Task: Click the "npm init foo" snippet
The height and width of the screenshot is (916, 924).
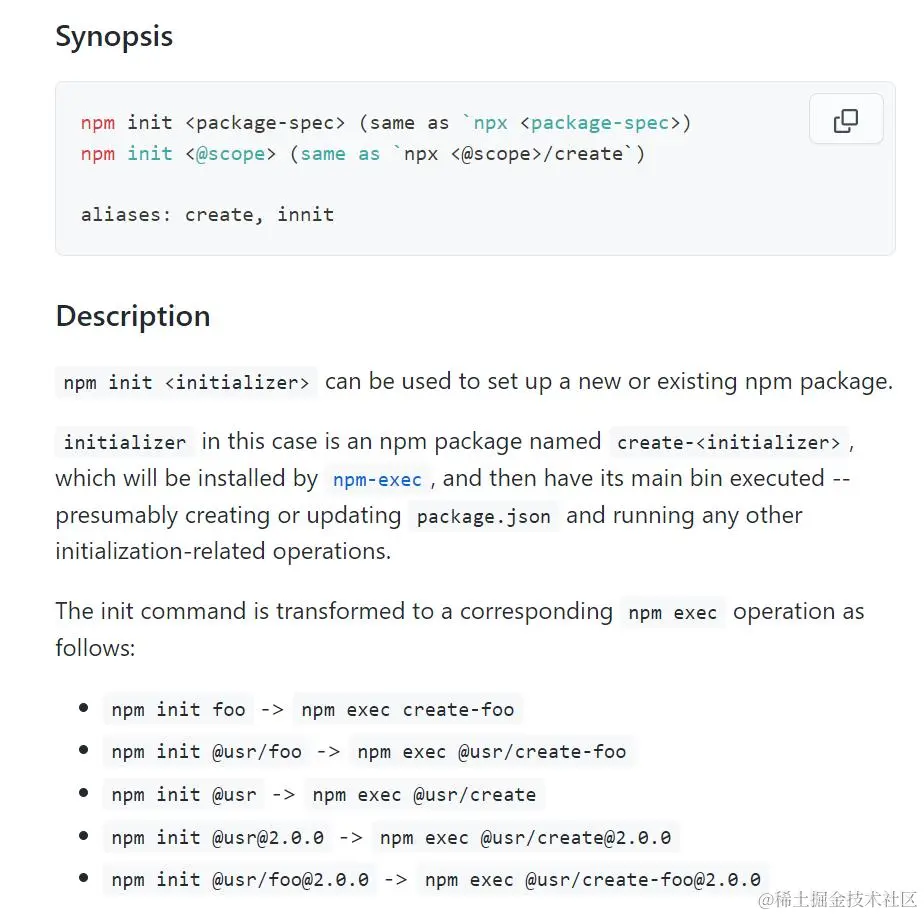Action: pyautogui.click(x=178, y=710)
